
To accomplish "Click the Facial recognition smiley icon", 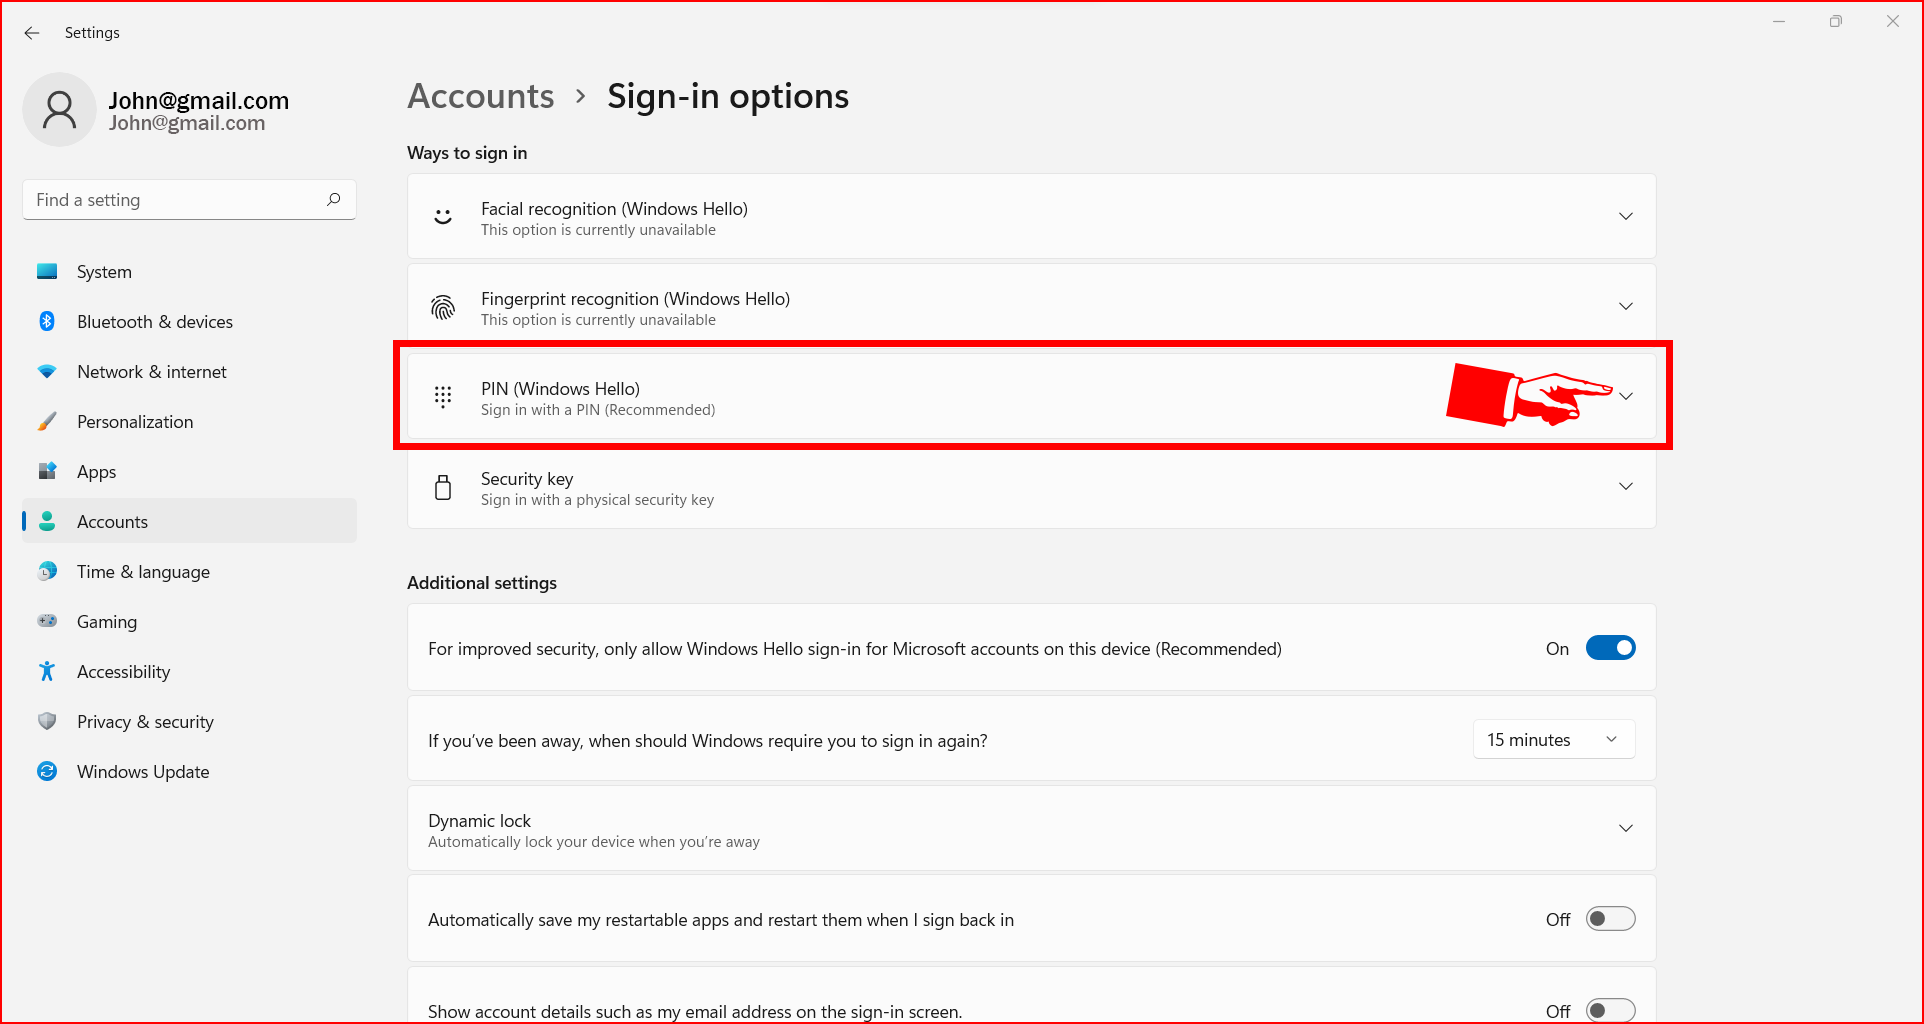I will (443, 216).
